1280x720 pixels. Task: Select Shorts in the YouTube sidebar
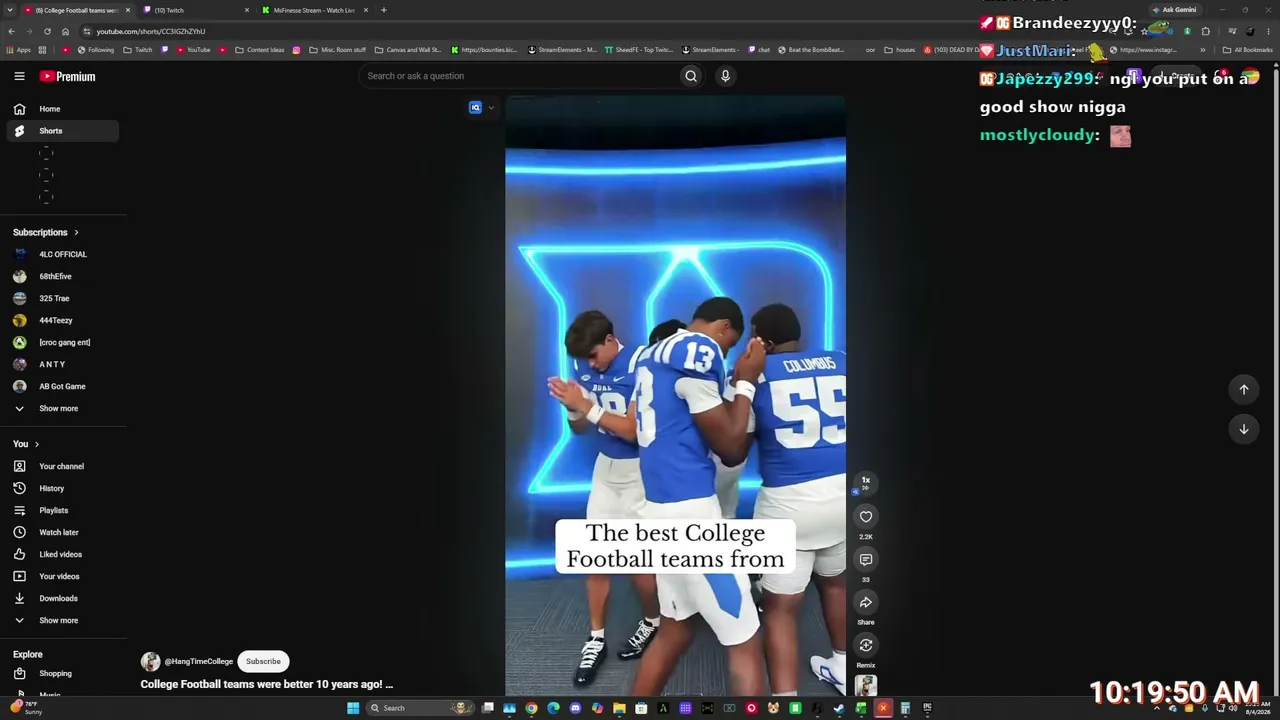point(63,131)
